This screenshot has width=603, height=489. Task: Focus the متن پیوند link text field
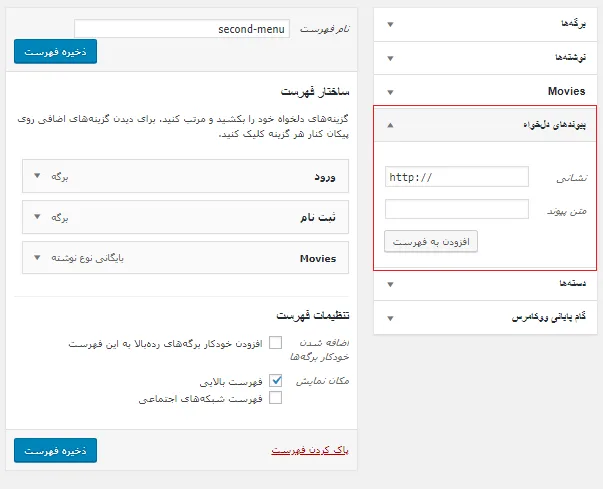click(457, 209)
